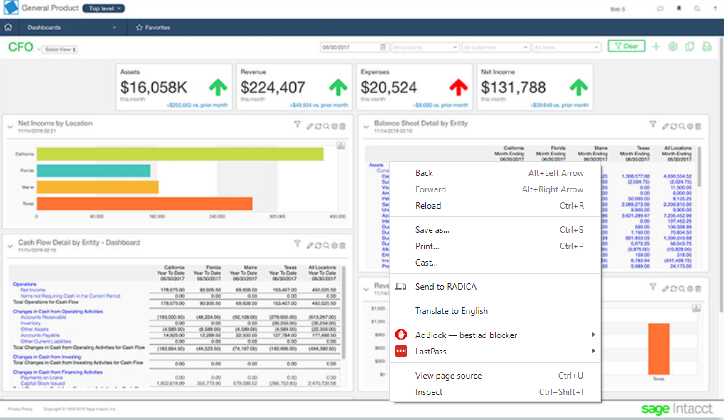Delete the Net Income by Location panel
This screenshot has height=420, width=724.
[x=343, y=126]
